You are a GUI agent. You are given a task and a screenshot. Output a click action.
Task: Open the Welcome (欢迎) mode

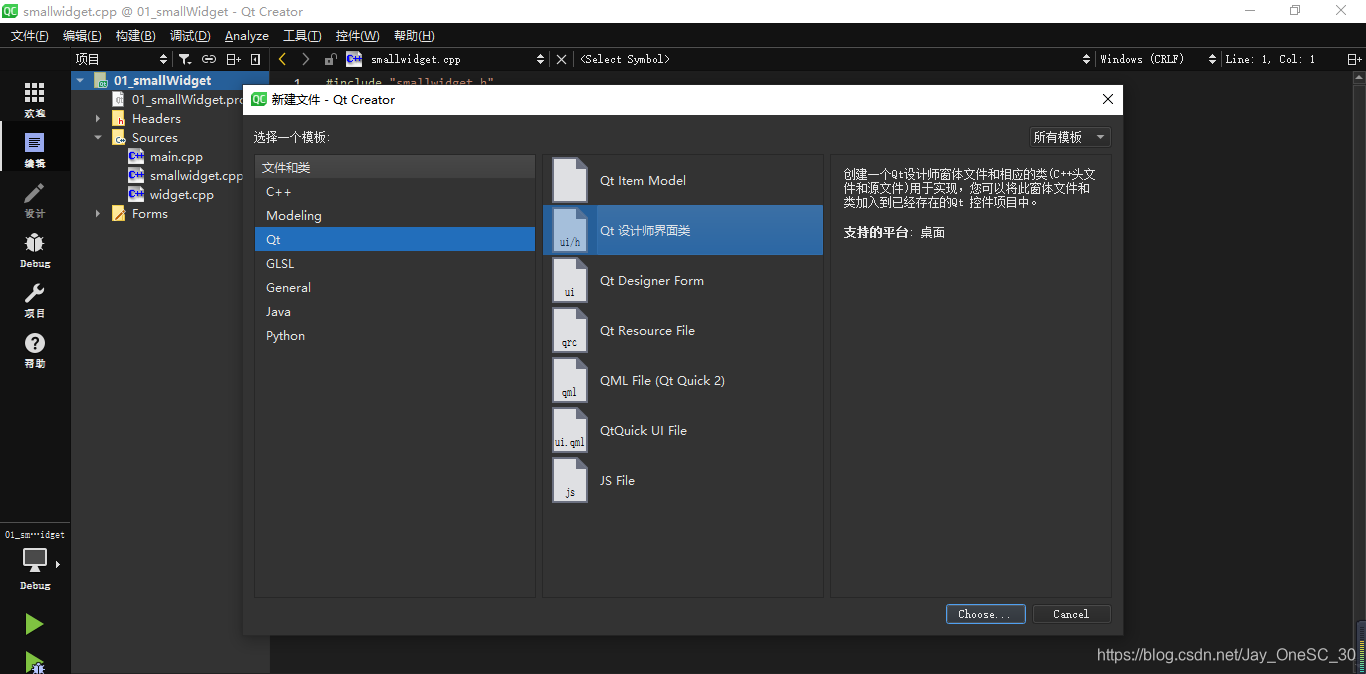pos(35,100)
